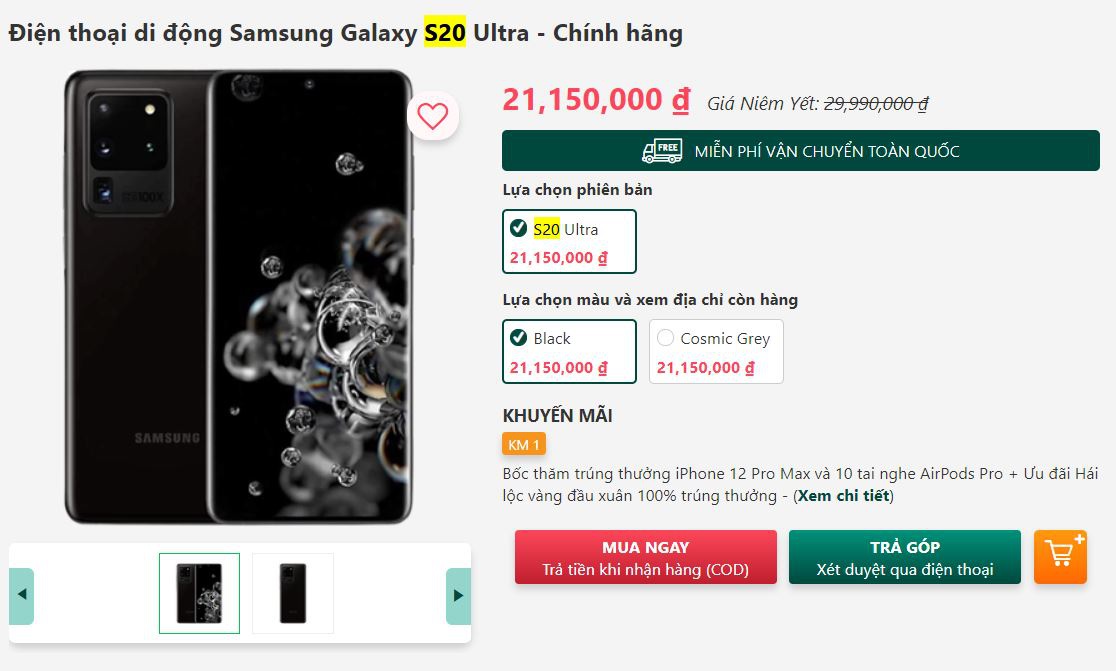The image size is (1116, 671).
Task: Click the MUA NGAY buy button
Action: pyautogui.click(x=645, y=557)
